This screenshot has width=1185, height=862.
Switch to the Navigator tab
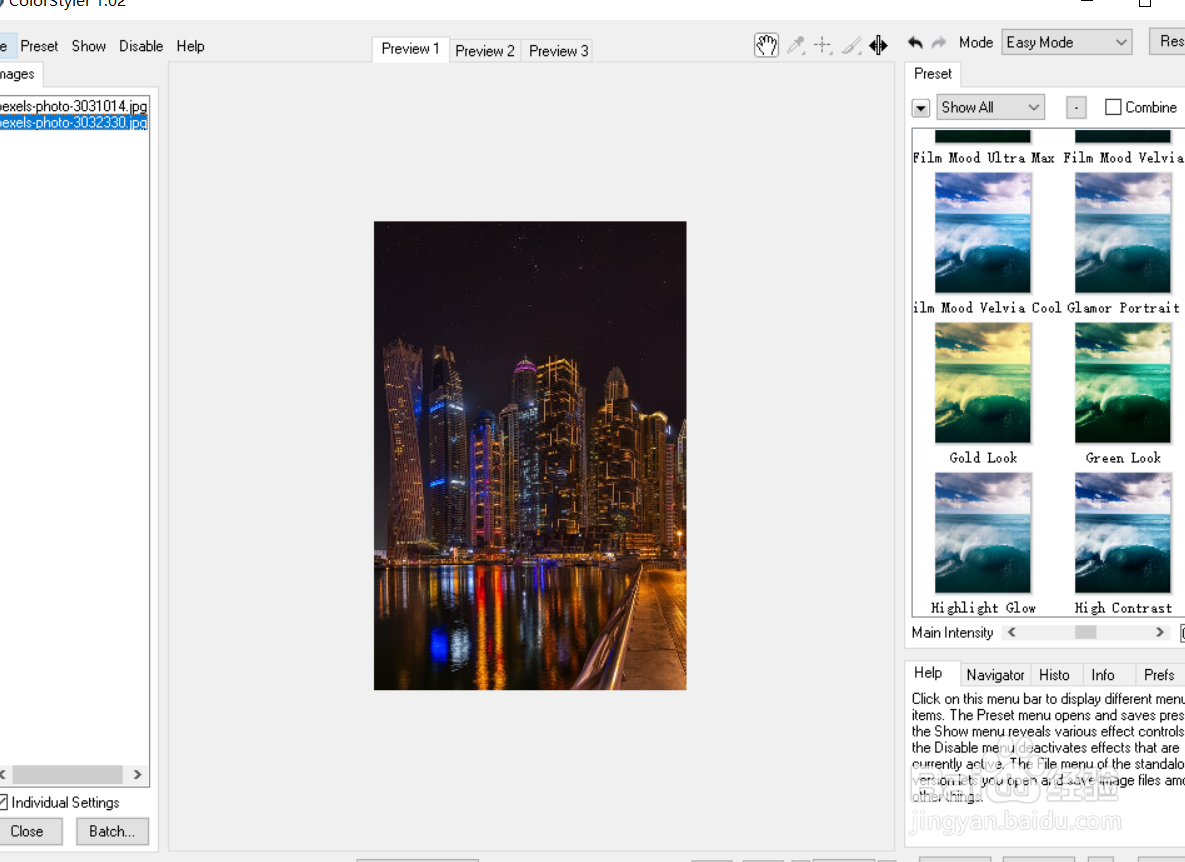click(x=995, y=675)
